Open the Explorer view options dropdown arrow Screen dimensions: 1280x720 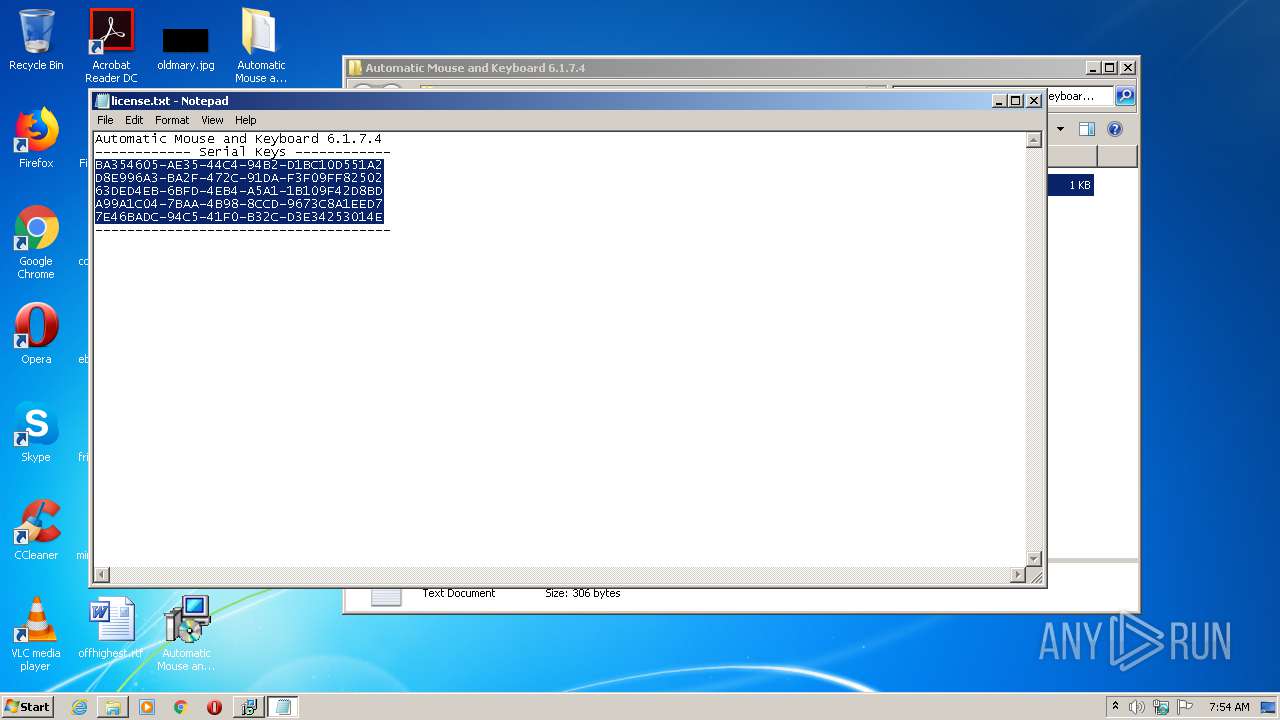click(1060, 129)
